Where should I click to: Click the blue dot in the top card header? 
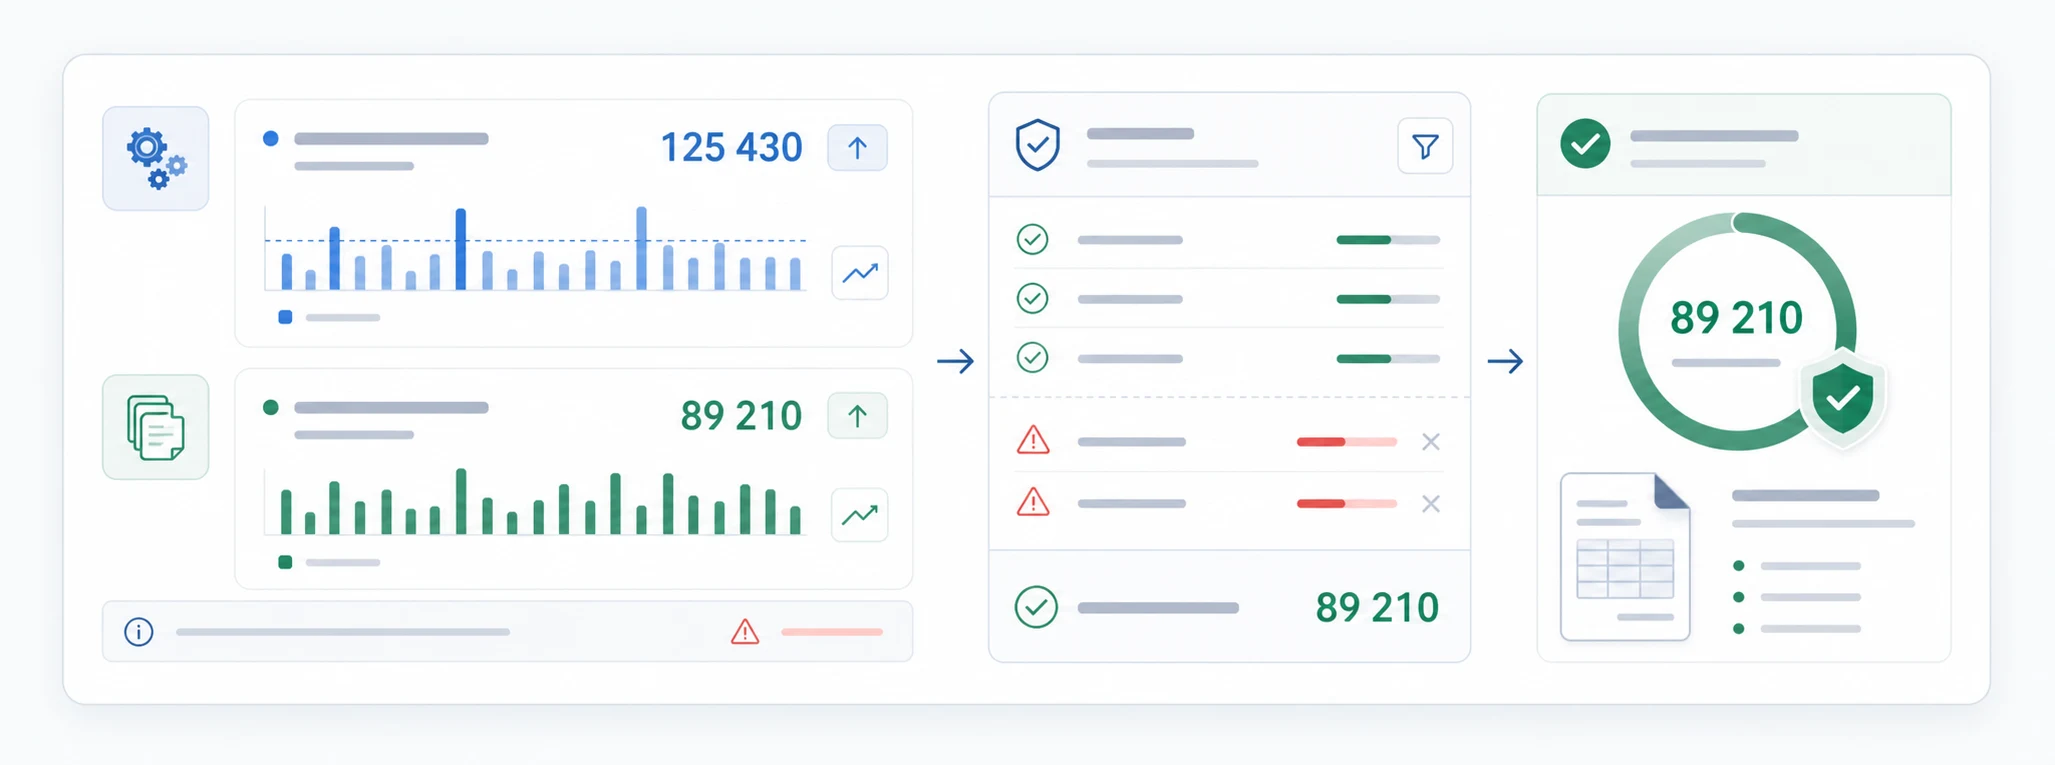tap(270, 138)
